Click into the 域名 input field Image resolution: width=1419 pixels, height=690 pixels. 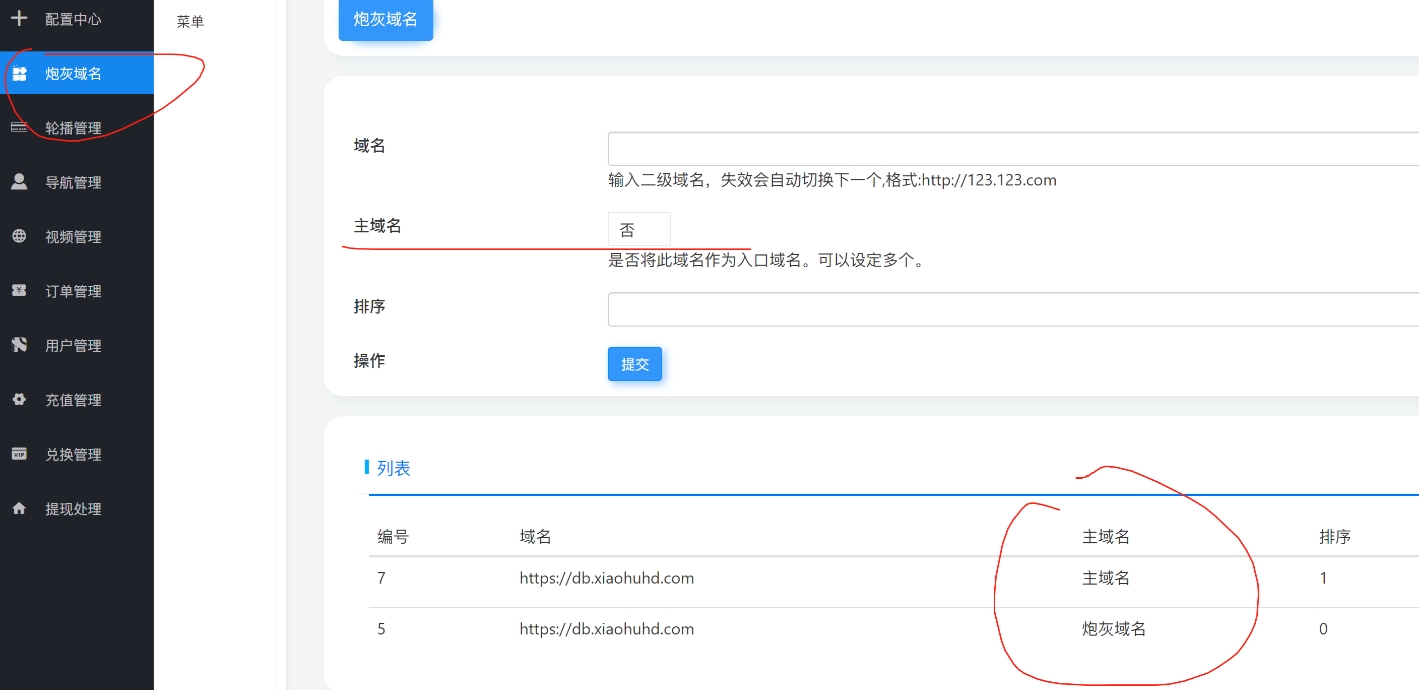(1012, 149)
